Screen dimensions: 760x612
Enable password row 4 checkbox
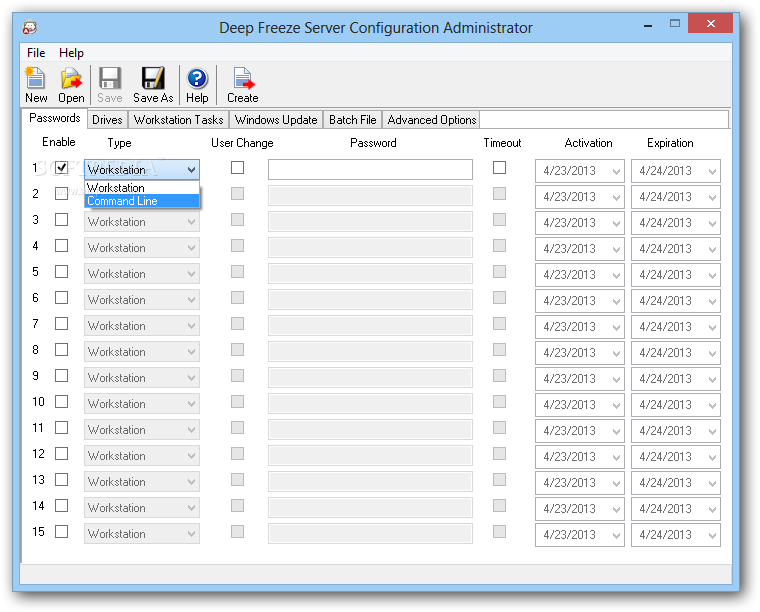(61, 246)
